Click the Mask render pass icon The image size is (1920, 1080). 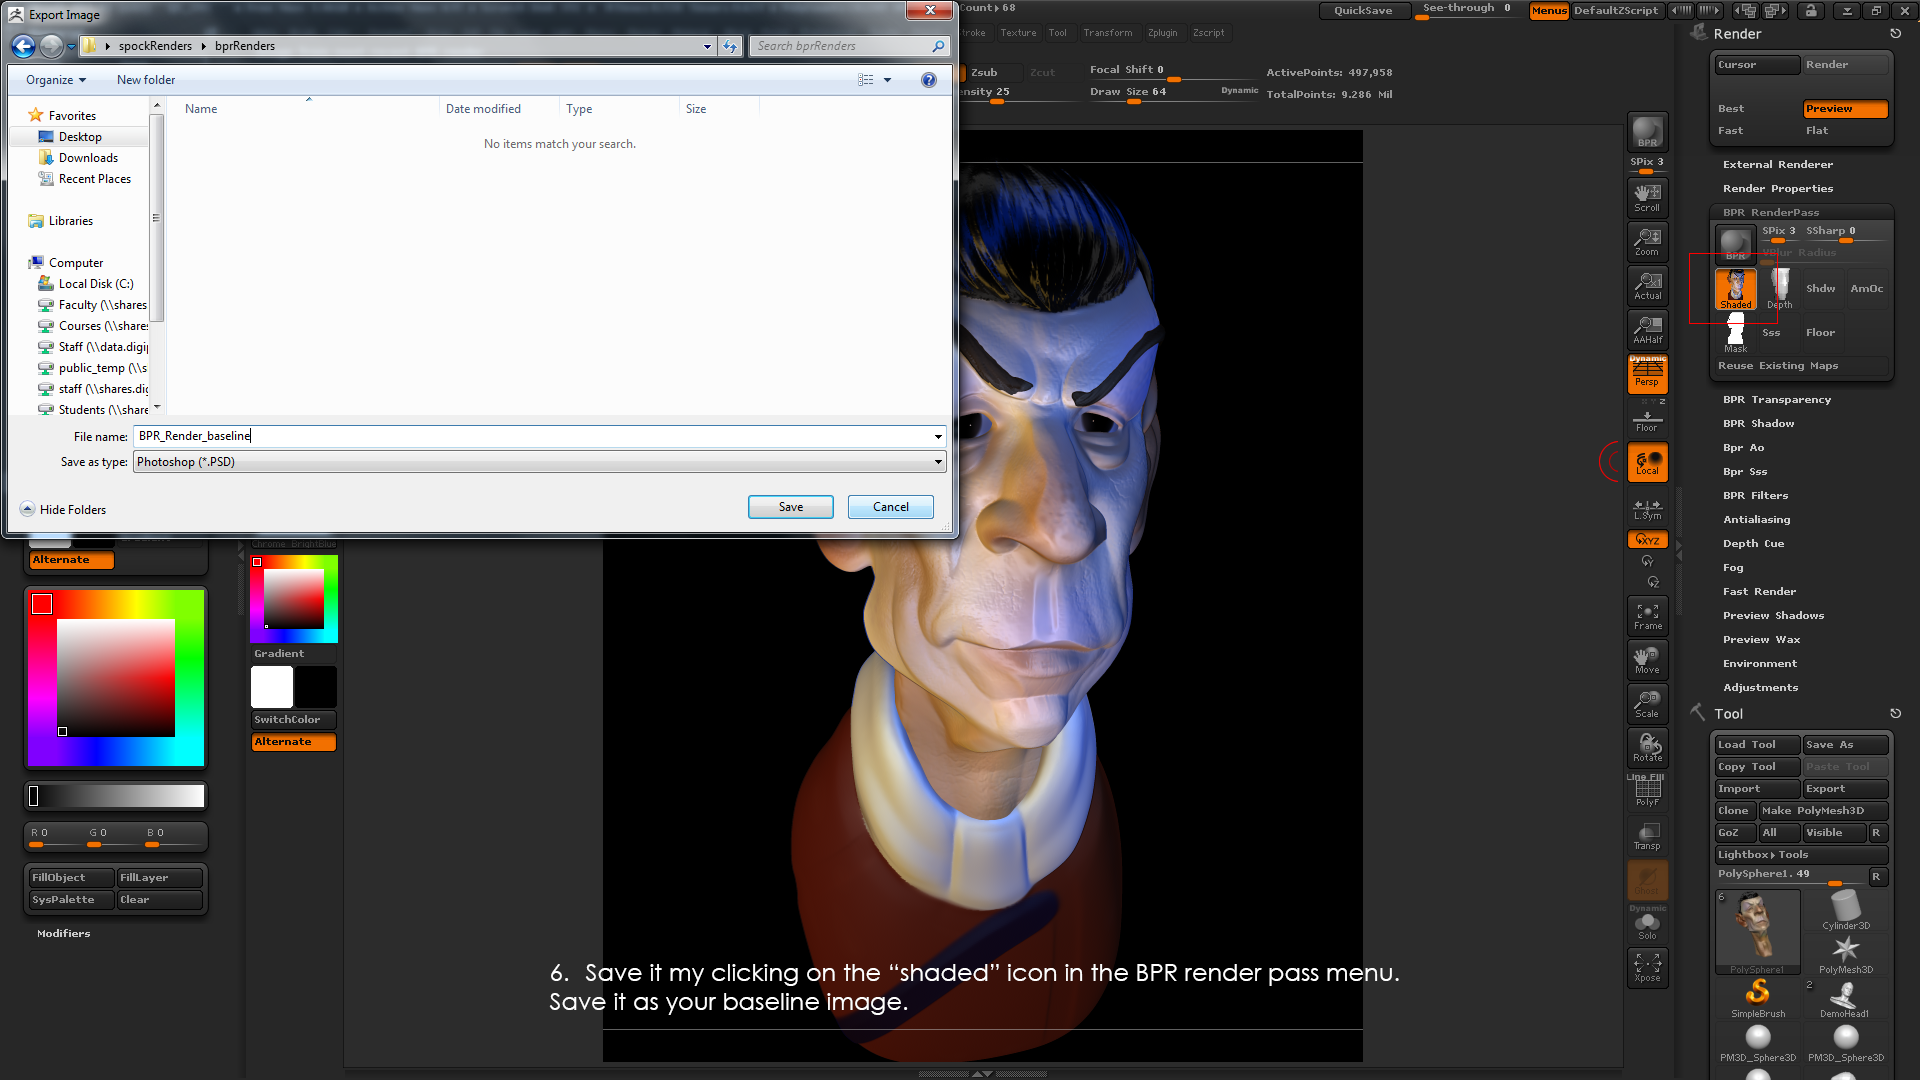[x=1735, y=333]
